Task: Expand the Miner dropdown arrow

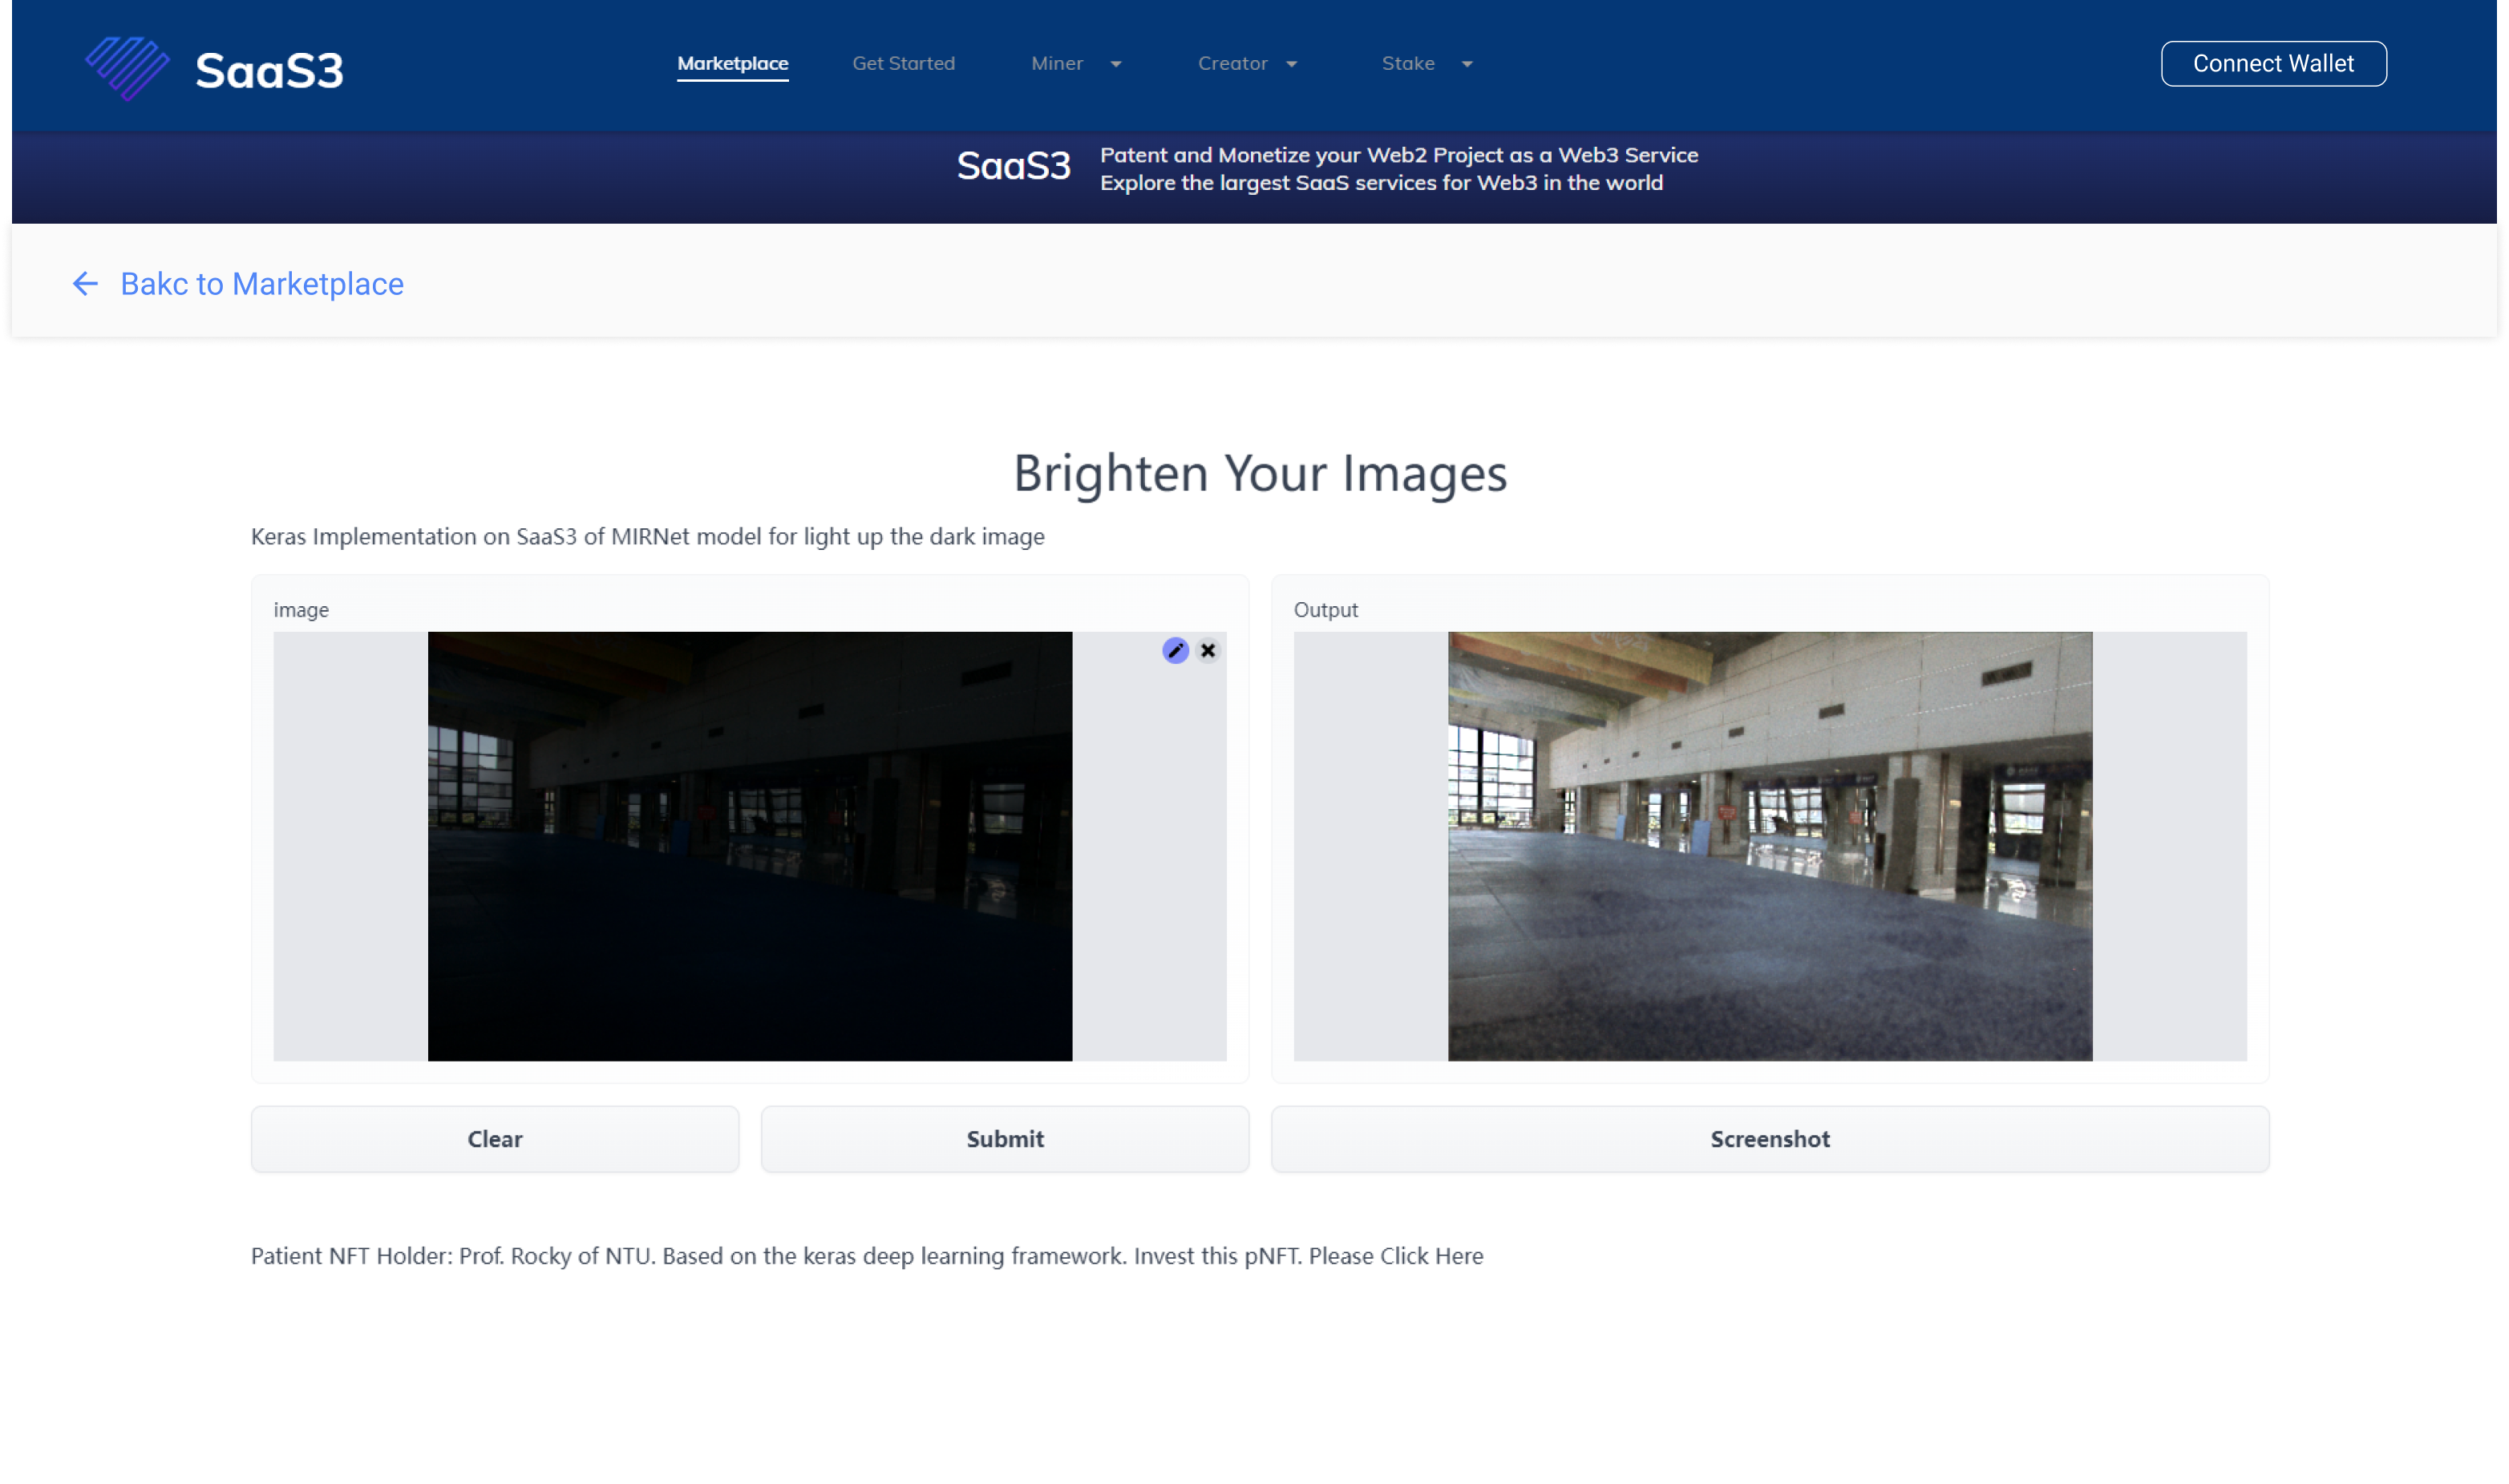Action: pos(1116,64)
